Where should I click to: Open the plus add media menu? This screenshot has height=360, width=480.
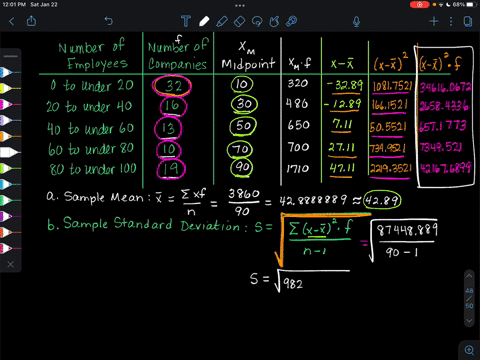434,22
